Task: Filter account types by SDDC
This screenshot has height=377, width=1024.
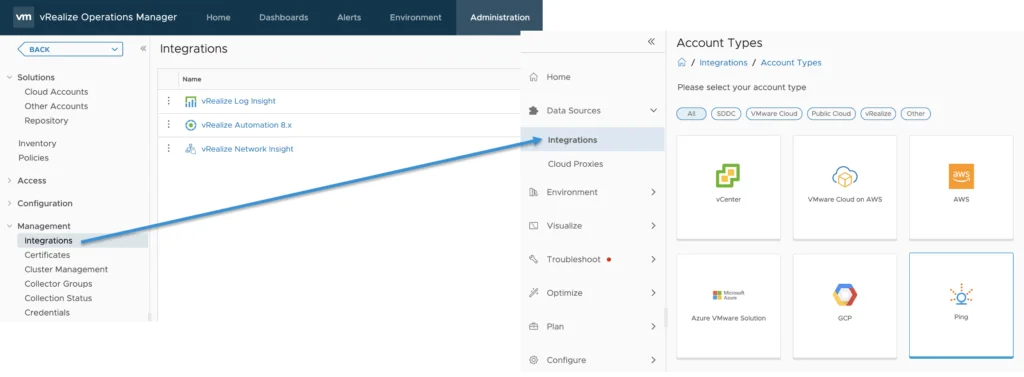Action: tap(726, 114)
